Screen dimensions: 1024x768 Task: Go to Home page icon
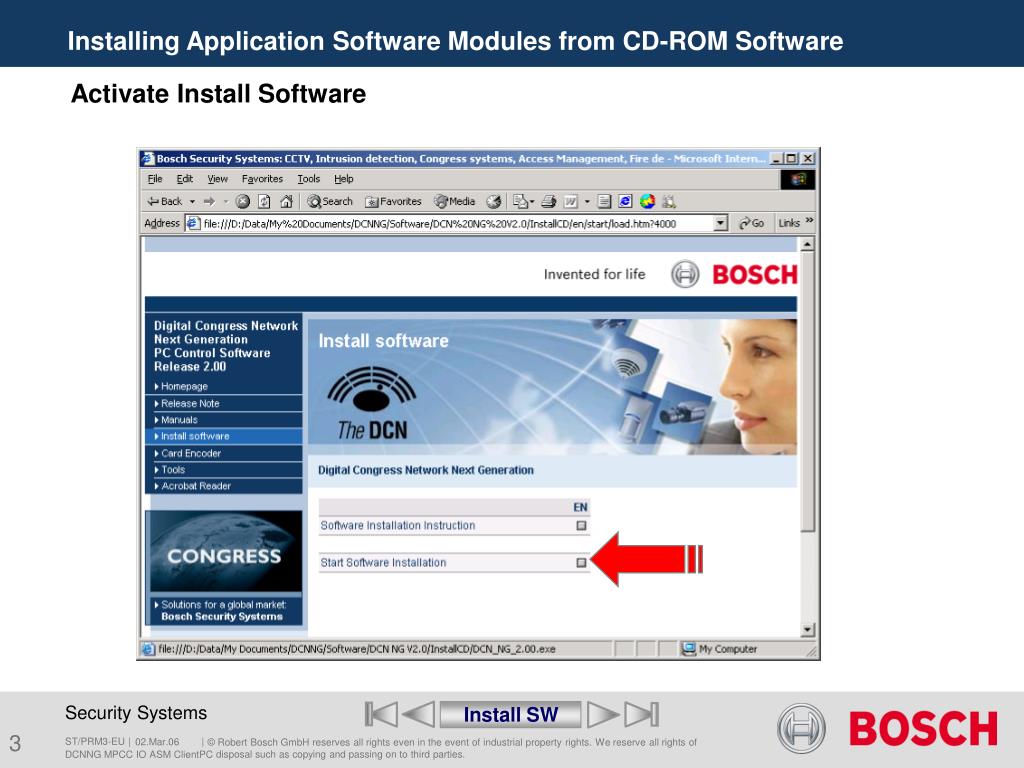coord(286,202)
